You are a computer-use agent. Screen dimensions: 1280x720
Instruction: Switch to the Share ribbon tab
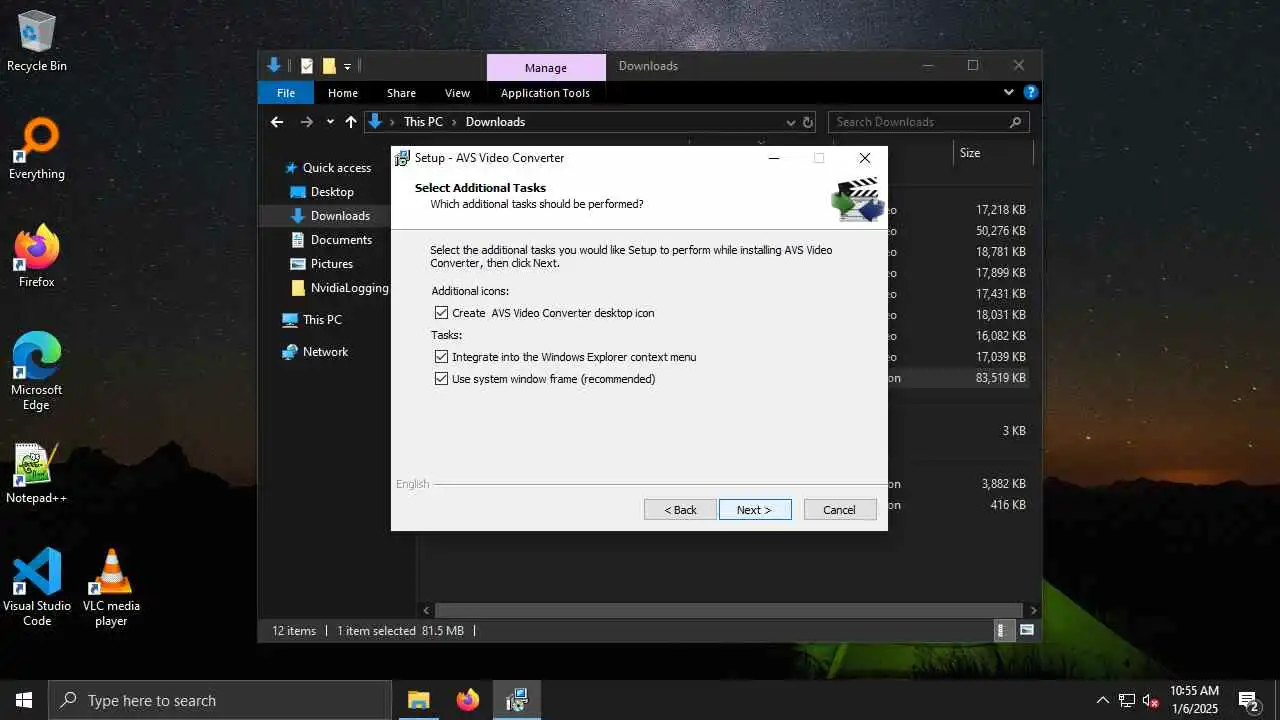(401, 93)
